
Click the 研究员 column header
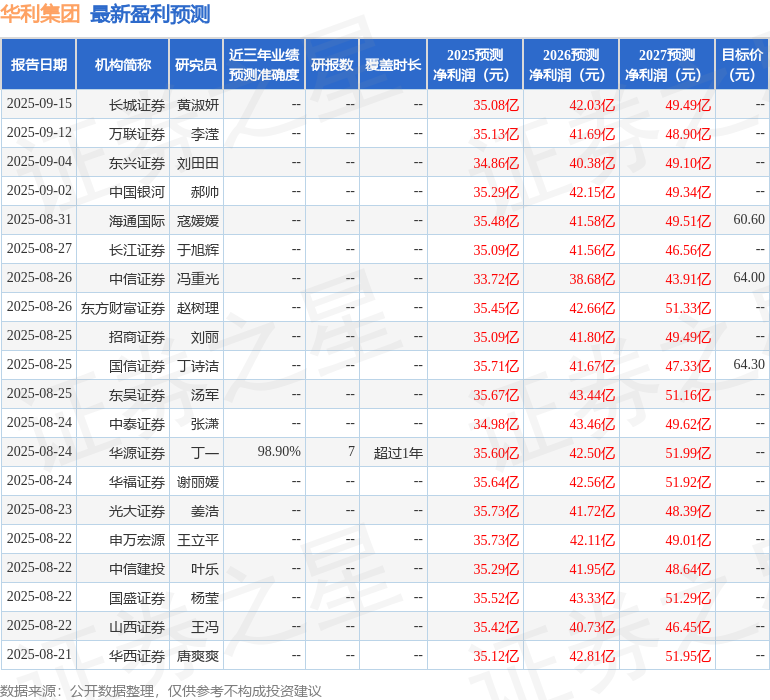(x=195, y=65)
